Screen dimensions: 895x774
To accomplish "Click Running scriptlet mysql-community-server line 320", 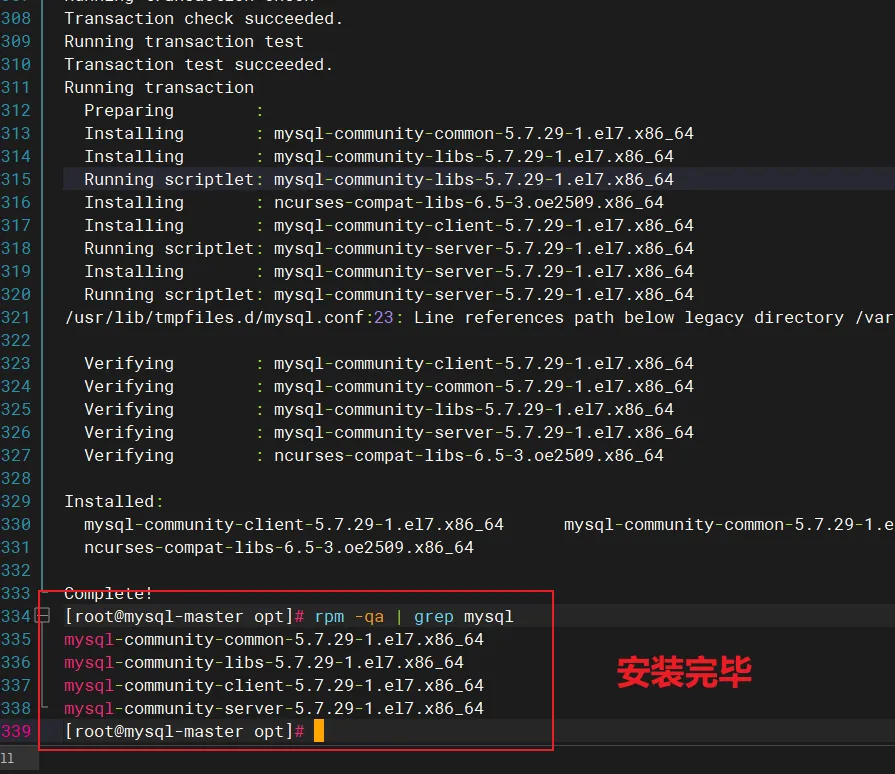I will (389, 294).
